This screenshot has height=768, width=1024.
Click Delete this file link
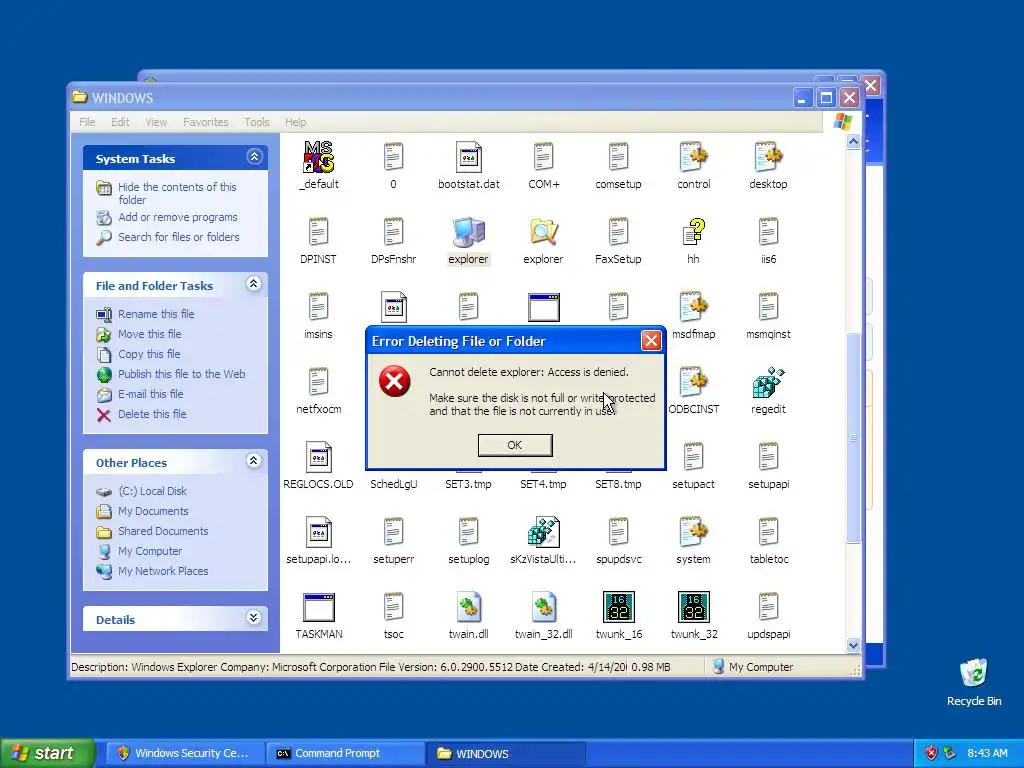[x=152, y=414]
